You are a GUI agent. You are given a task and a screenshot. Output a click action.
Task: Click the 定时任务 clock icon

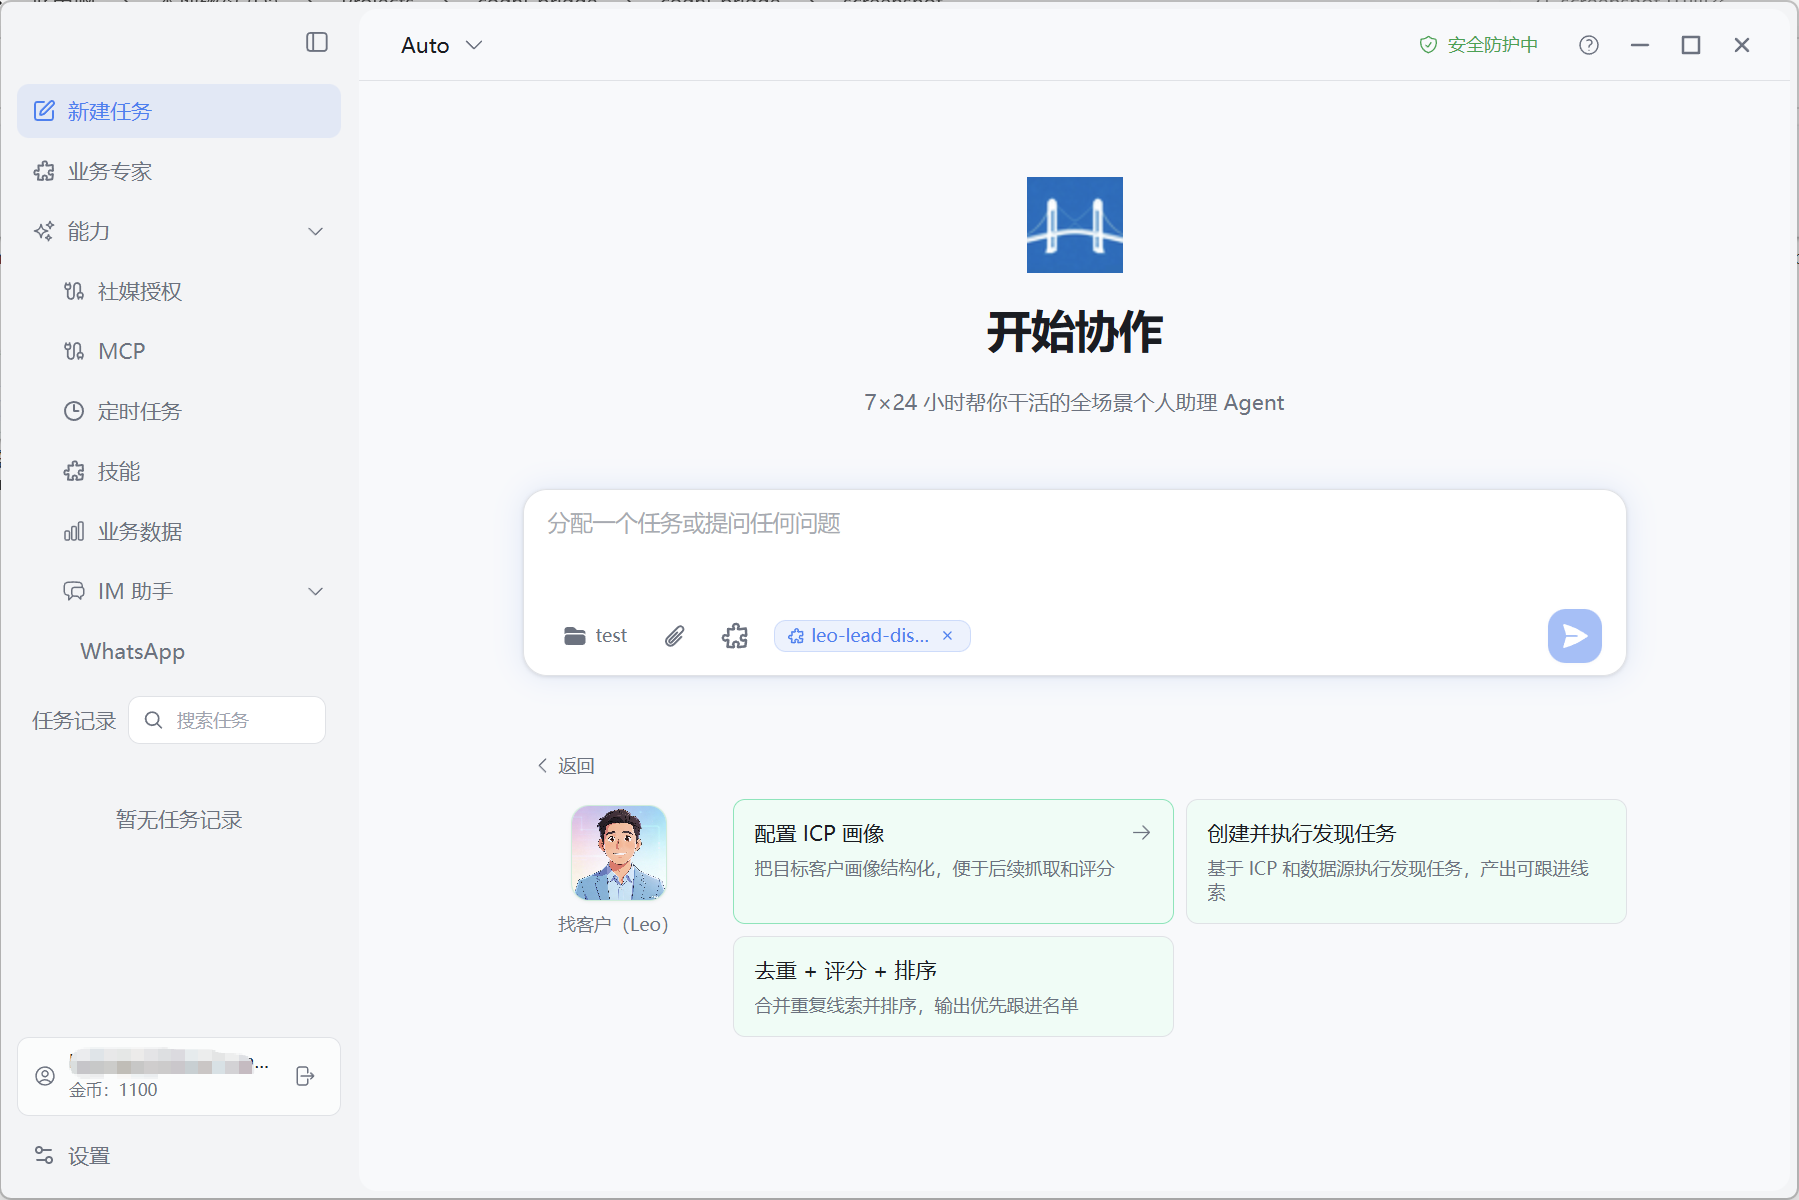click(x=74, y=411)
